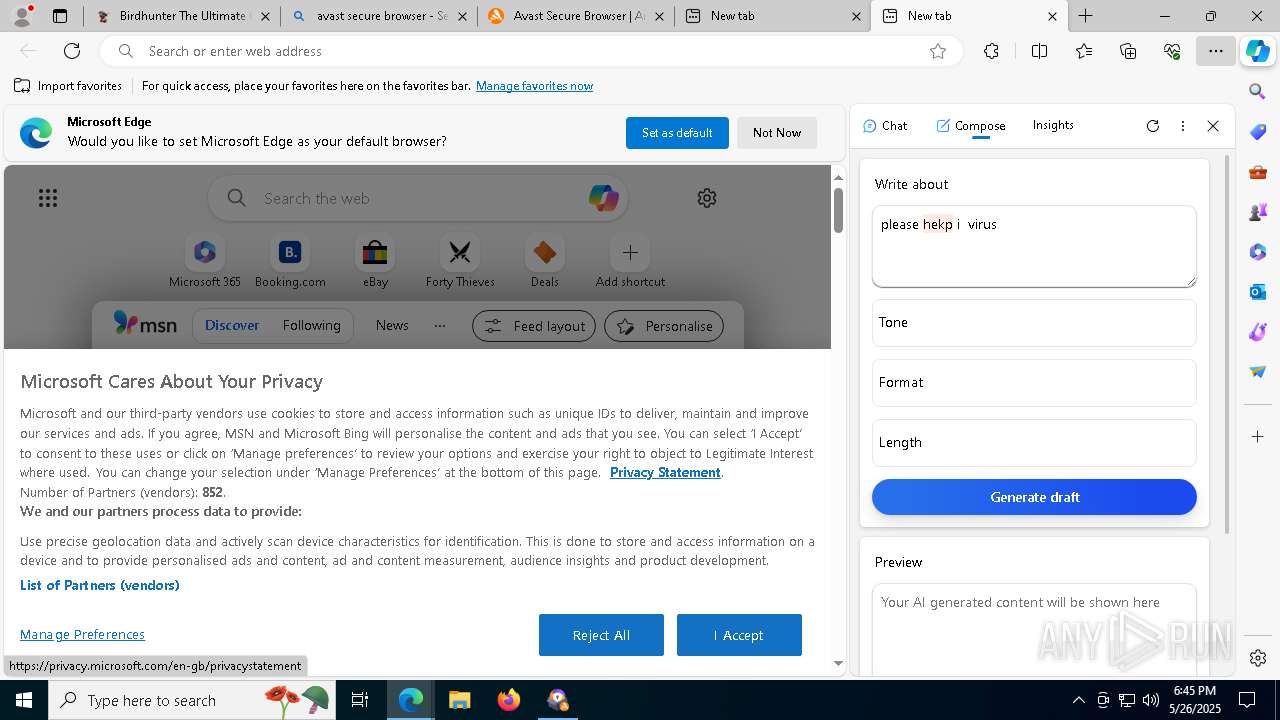Open Feed layout button
Viewport: 1280px width, 720px height.
[x=534, y=326]
